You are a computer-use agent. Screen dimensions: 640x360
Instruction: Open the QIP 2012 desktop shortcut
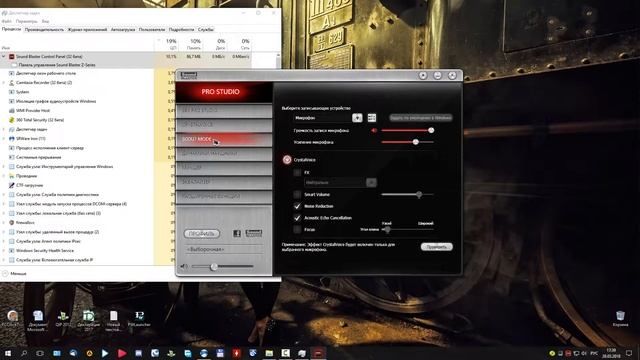pyautogui.click(x=63, y=319)
